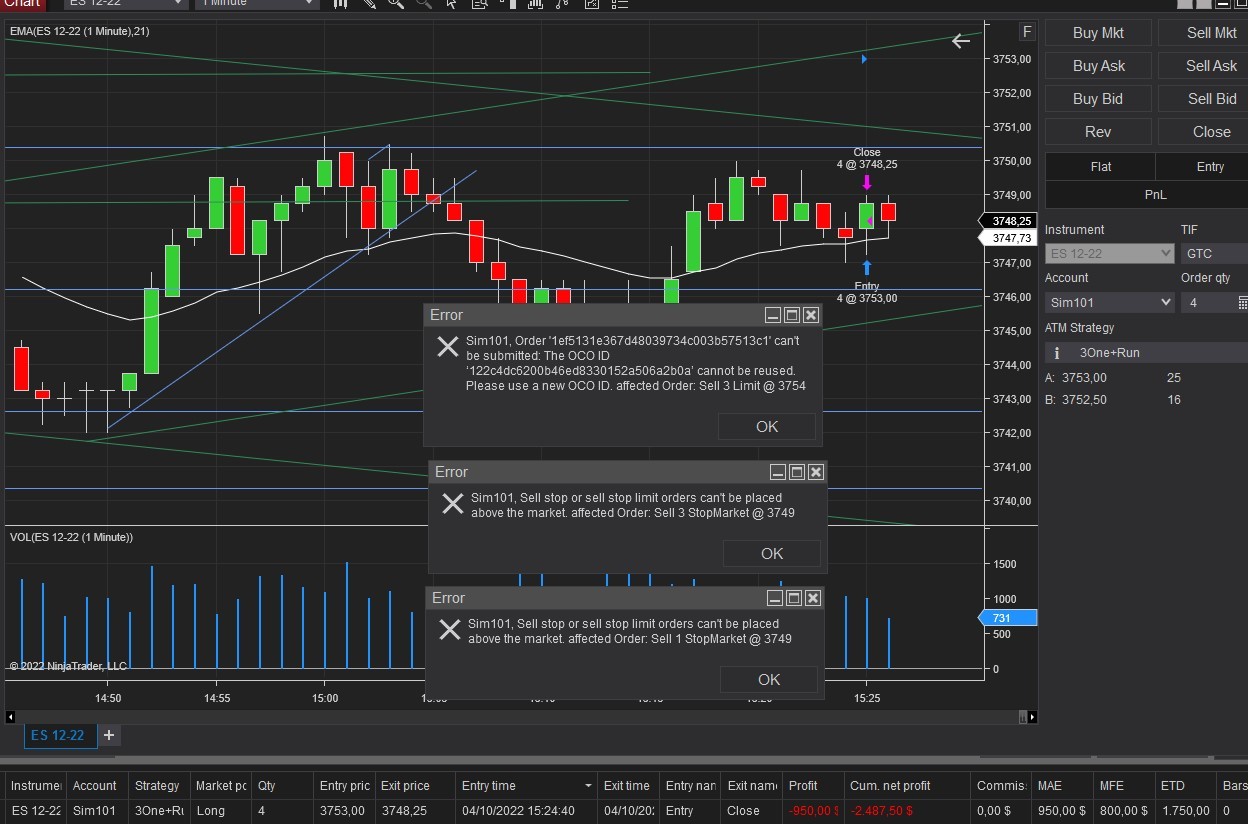This screenshot has width=1248, height=824.
Task: Click the back arrow icon on chart
Action: click(961, 41)
